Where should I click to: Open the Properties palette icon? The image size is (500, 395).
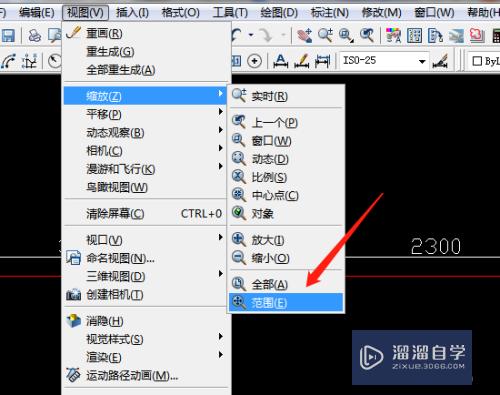tap(394, 35)
